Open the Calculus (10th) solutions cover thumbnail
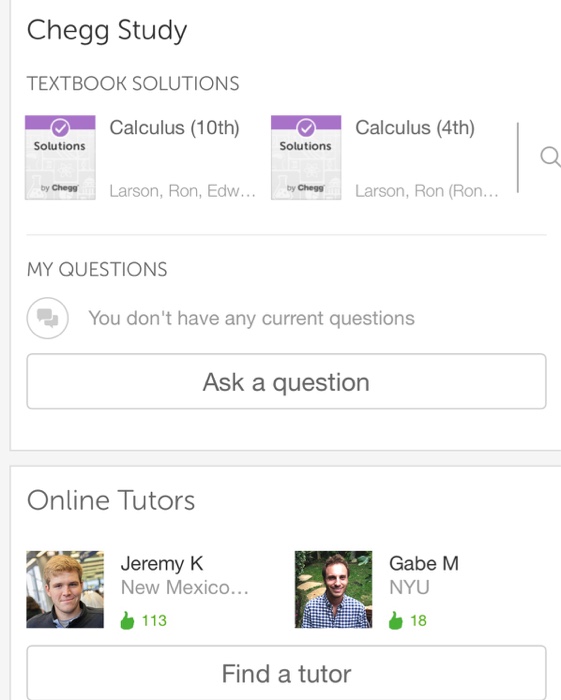Image resolution: width=561 pixels, height=700 pixels. click(x=60, y=158)
